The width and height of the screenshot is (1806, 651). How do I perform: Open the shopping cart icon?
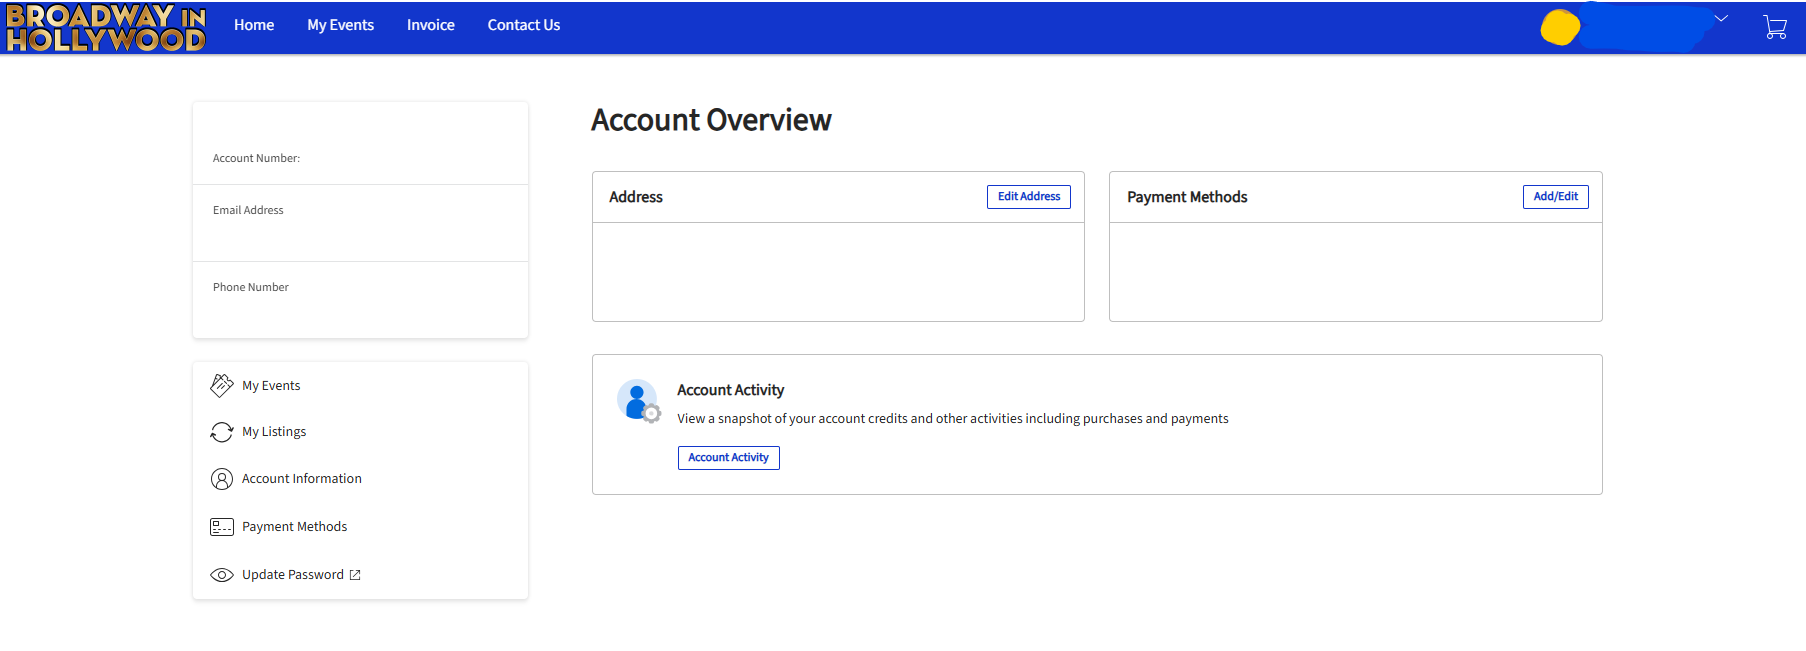click(x=1775, y=27)
